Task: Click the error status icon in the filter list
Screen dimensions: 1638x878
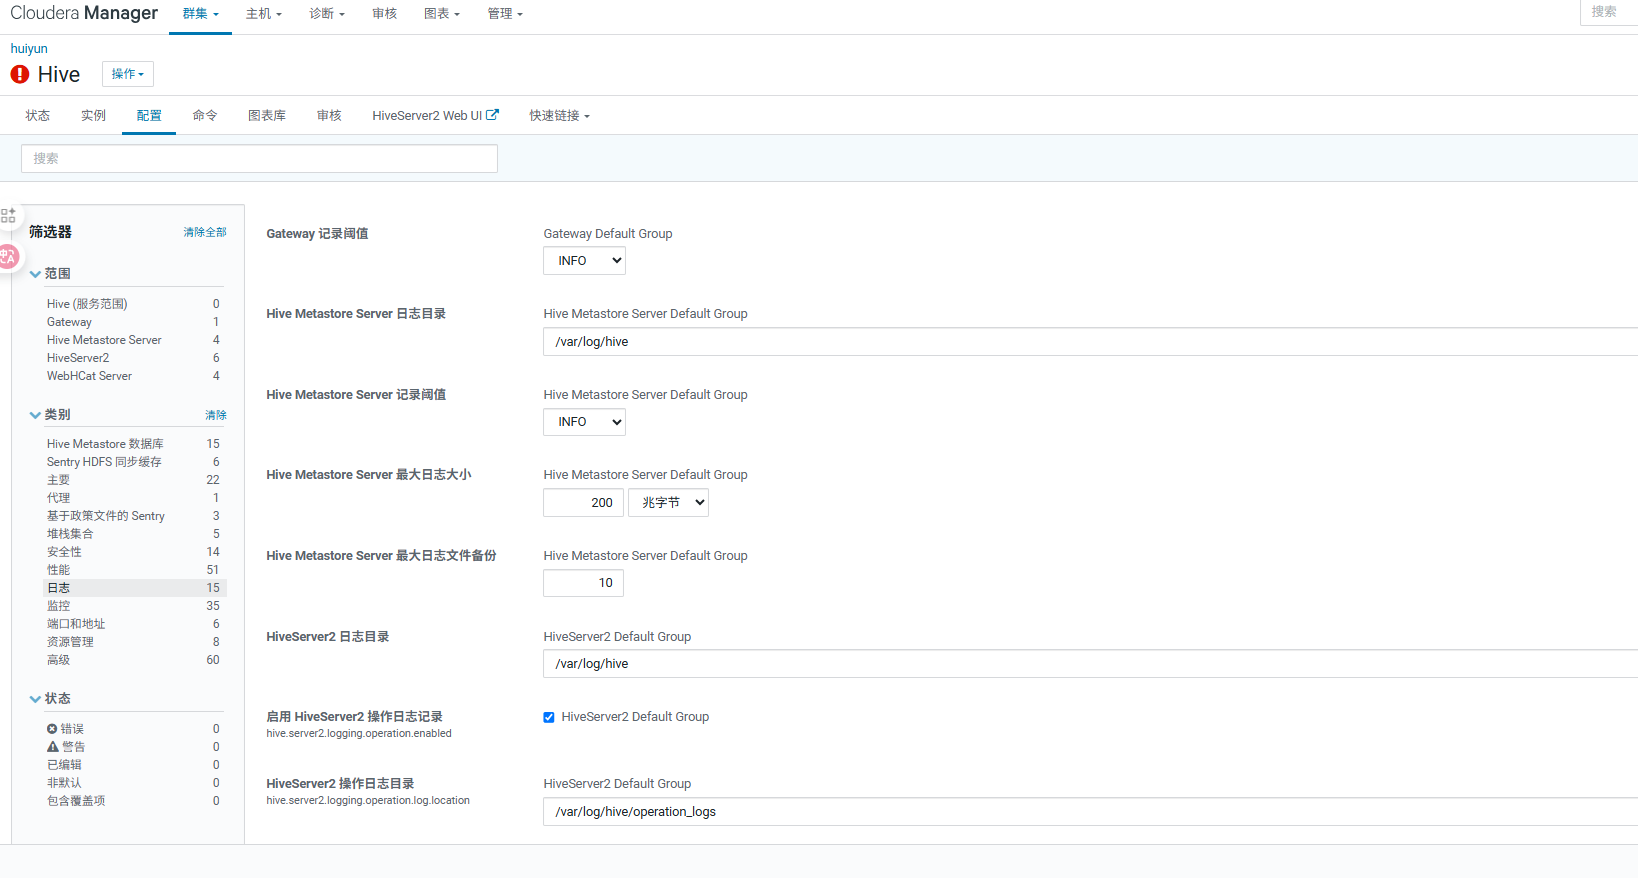Action: click(52, 729)
